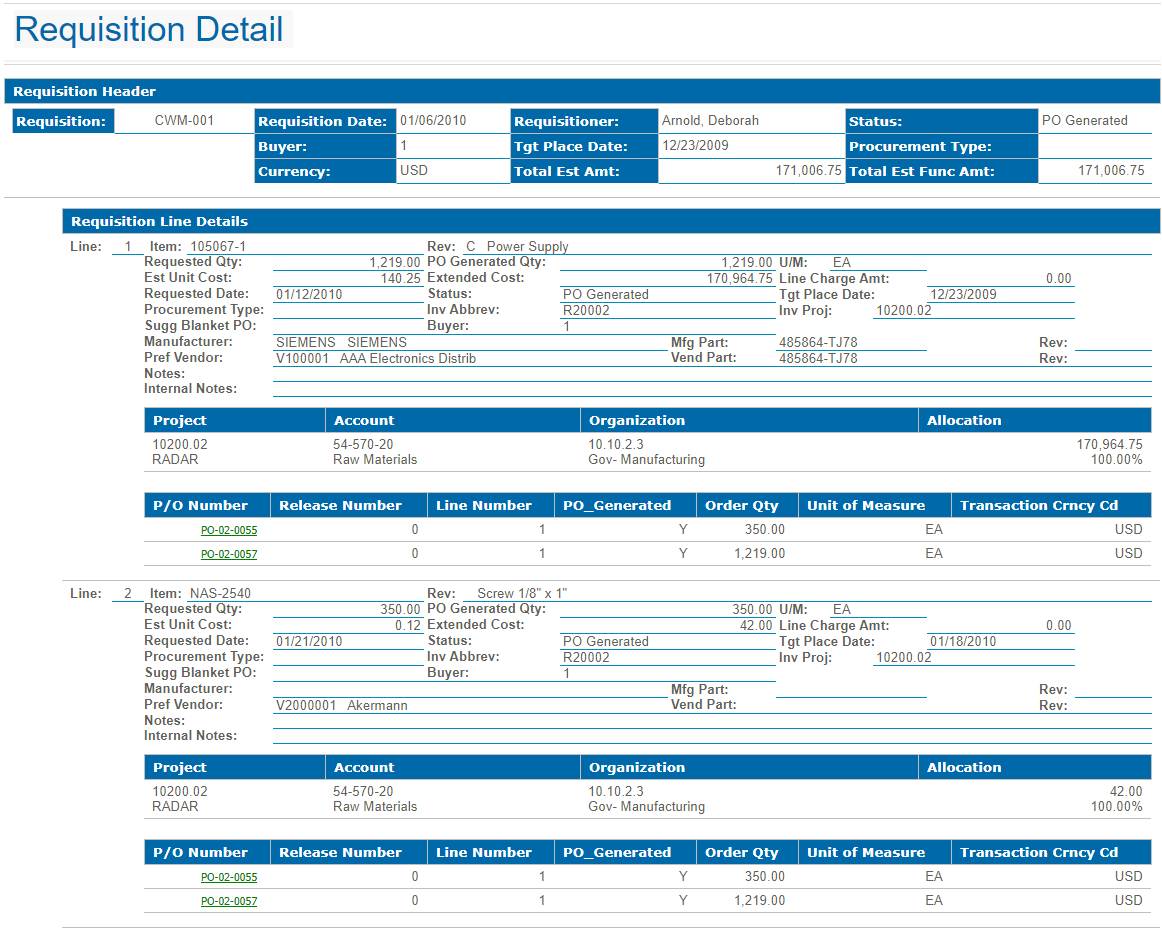Click PO-02-0055 link in Line 2 table
Image resolution: width=1162 pixels, height=936 pixels.
click(228, 877)
